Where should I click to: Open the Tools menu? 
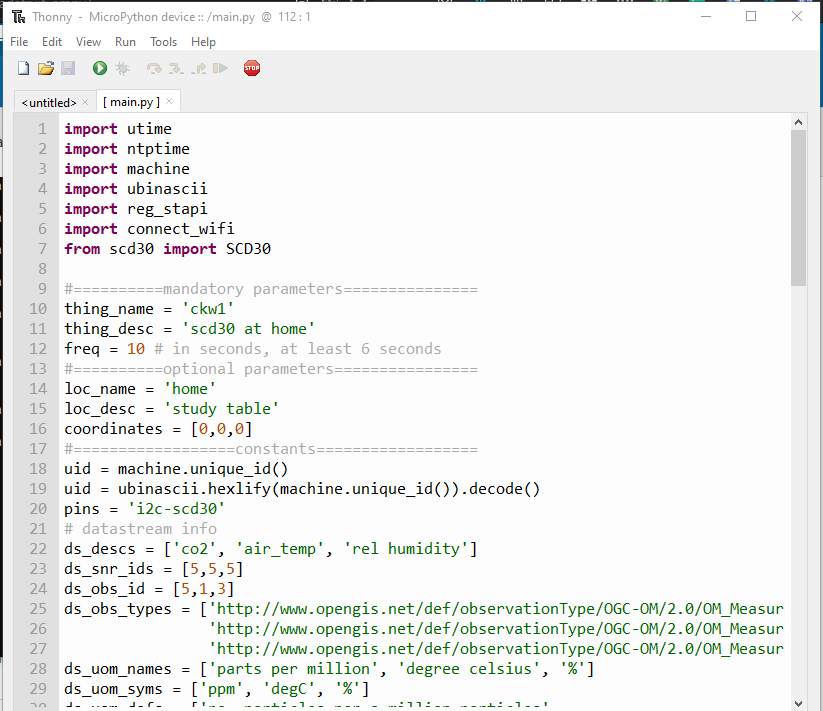(163, 42)
